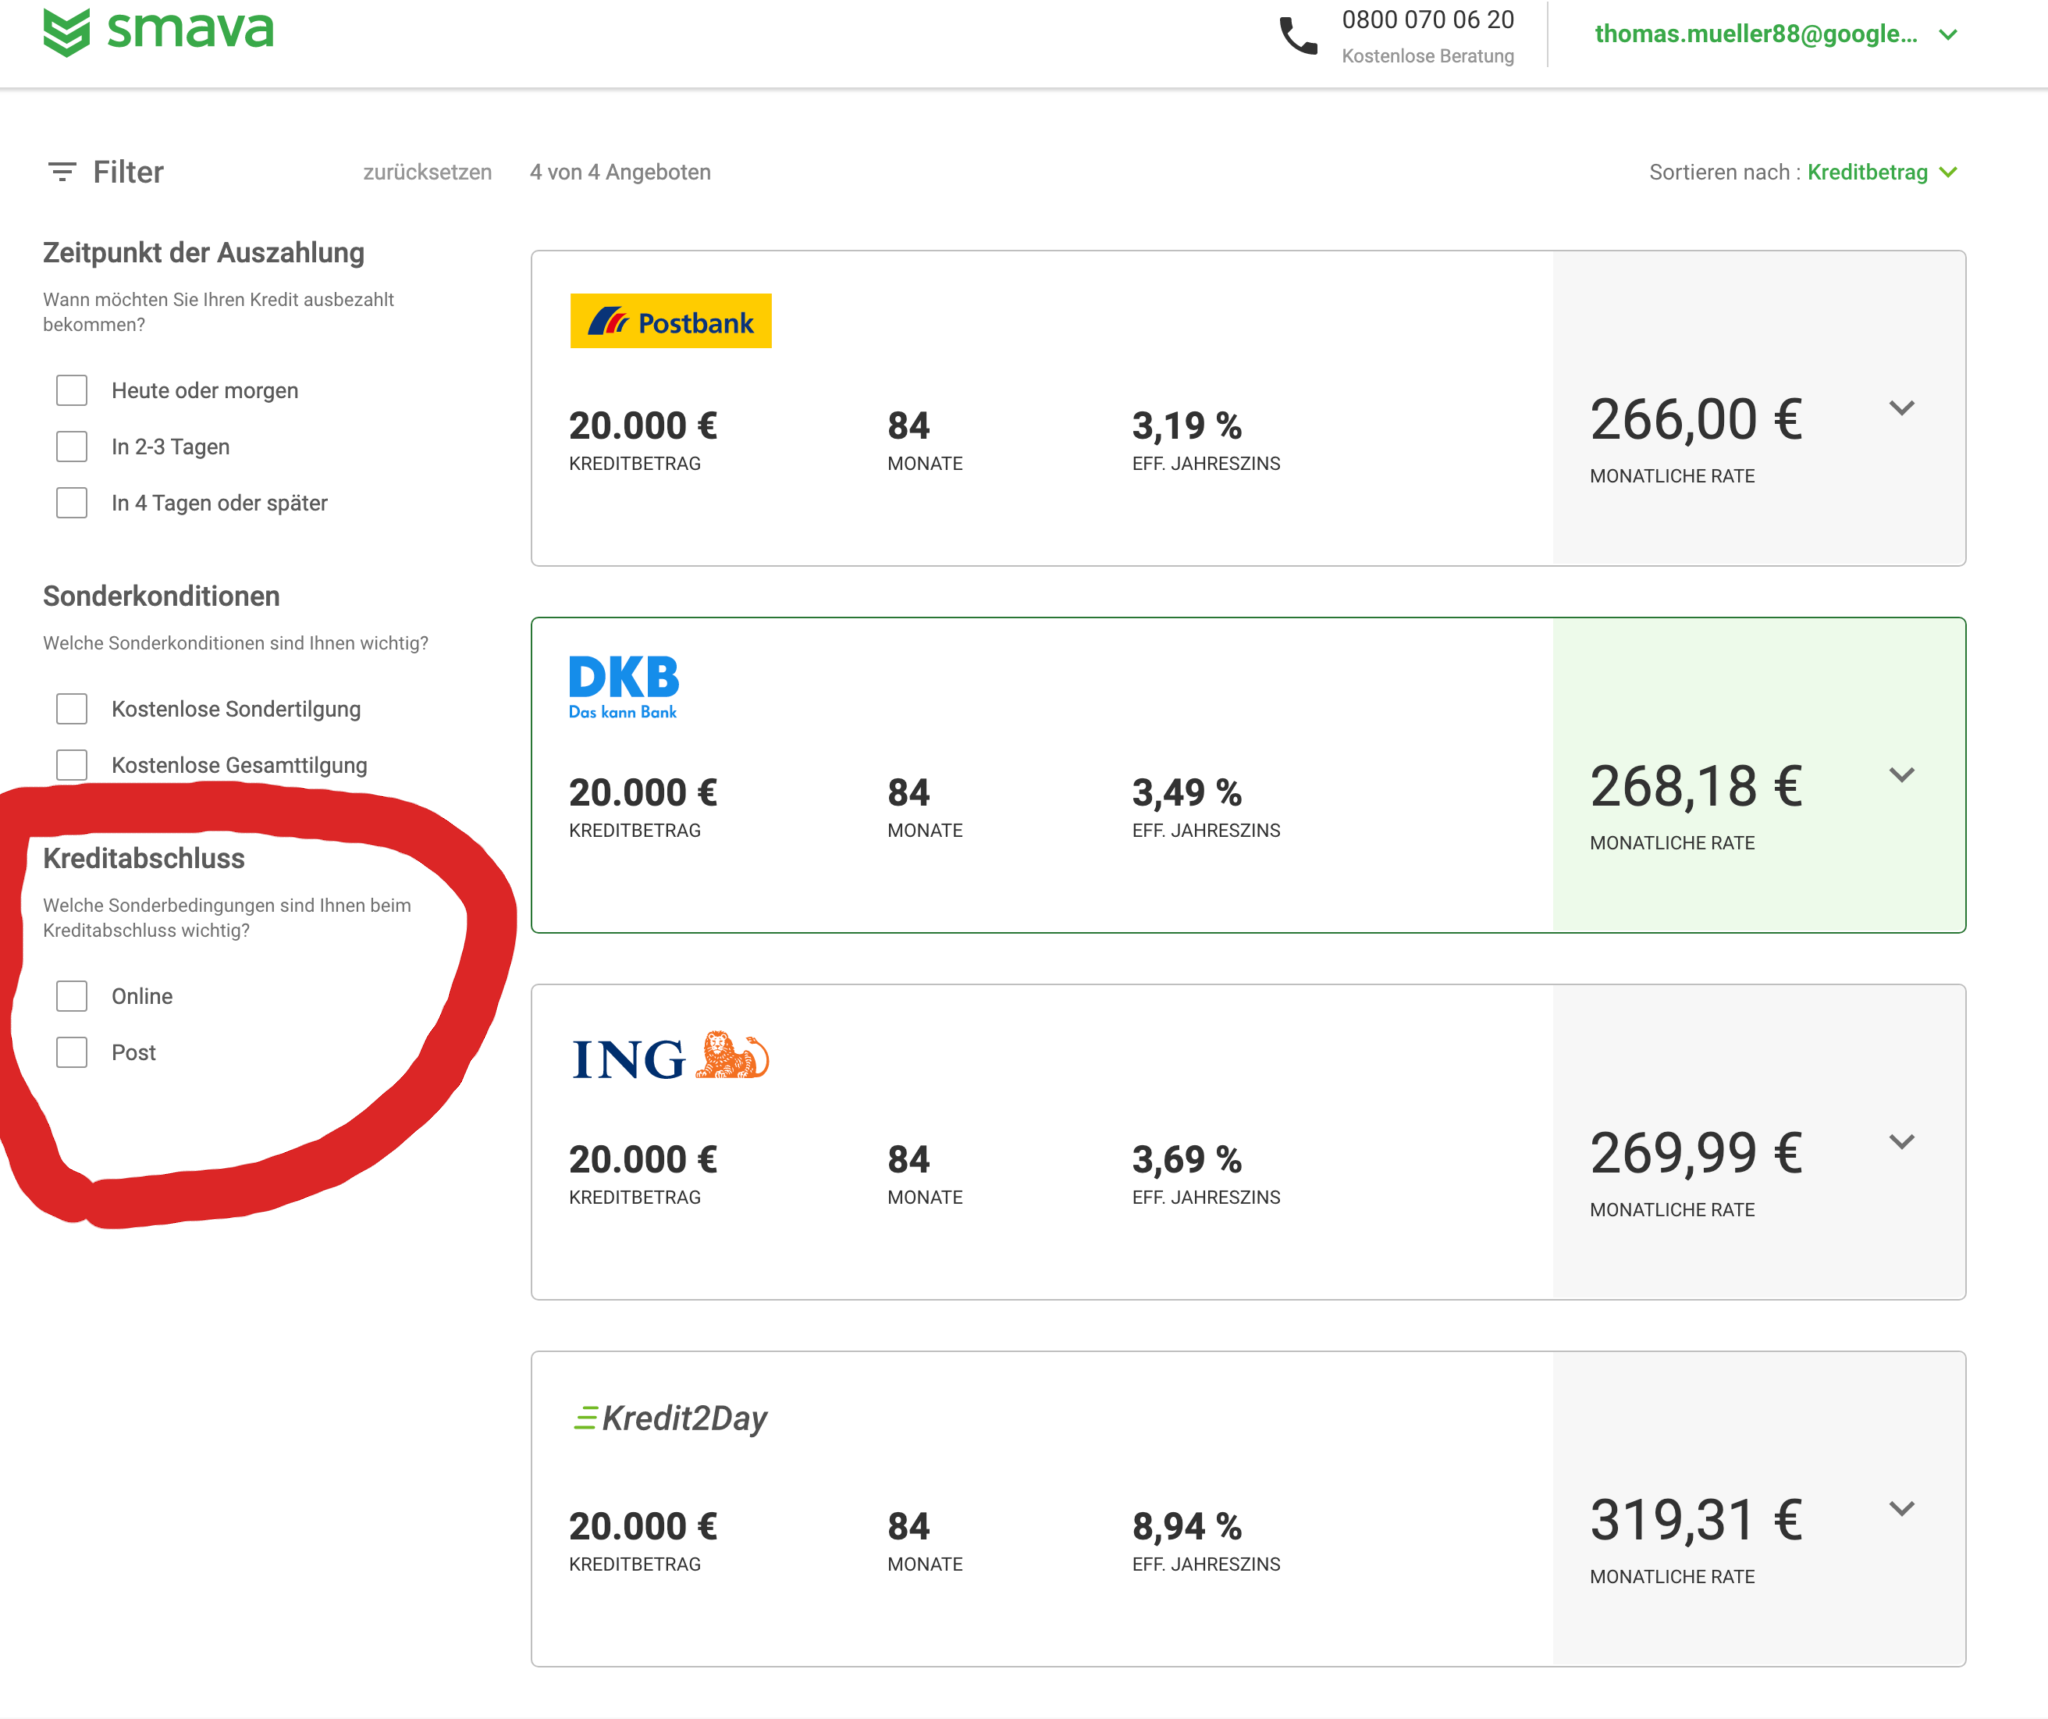The image size is (2048, 1719).
Task: Click the filter lines icon
Action: point(62,172)
